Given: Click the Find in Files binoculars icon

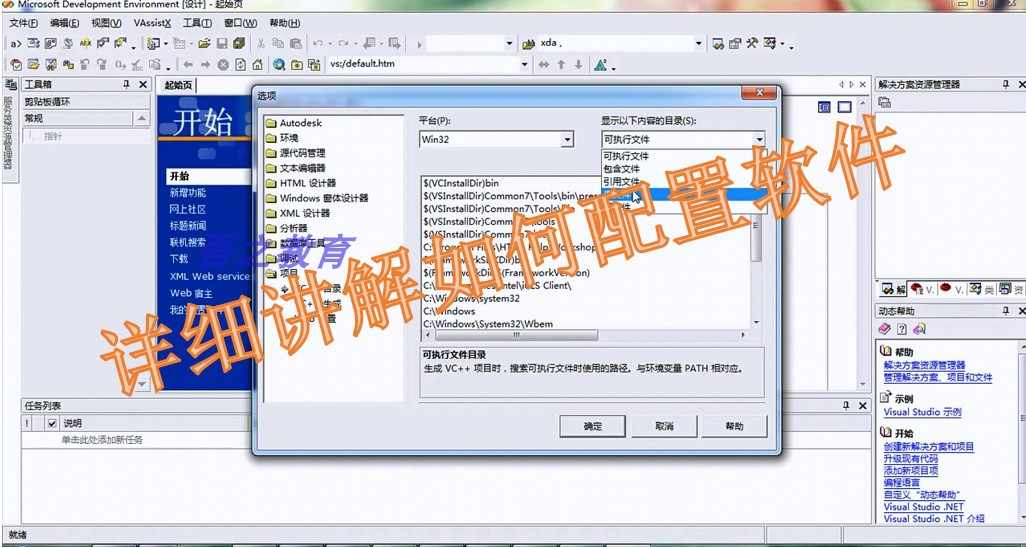Looking at the screenshot, I should (x=529, y=43).
